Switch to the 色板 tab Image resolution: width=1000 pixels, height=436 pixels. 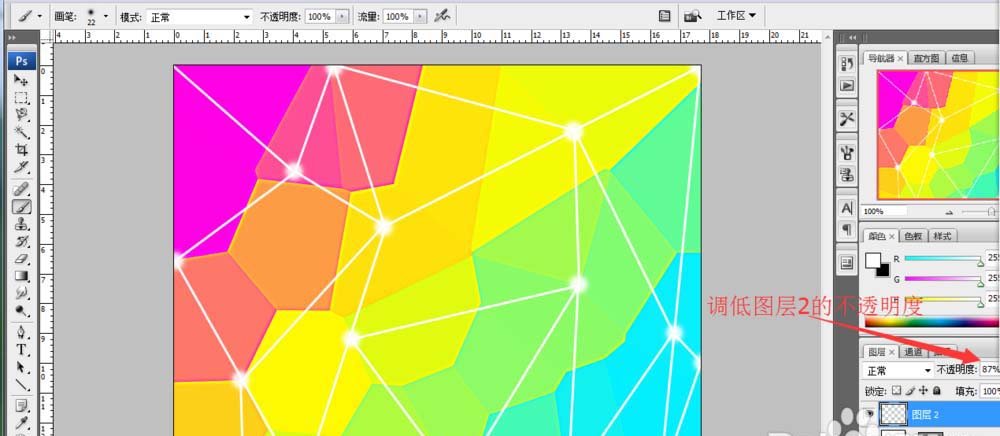click(913, 236)
